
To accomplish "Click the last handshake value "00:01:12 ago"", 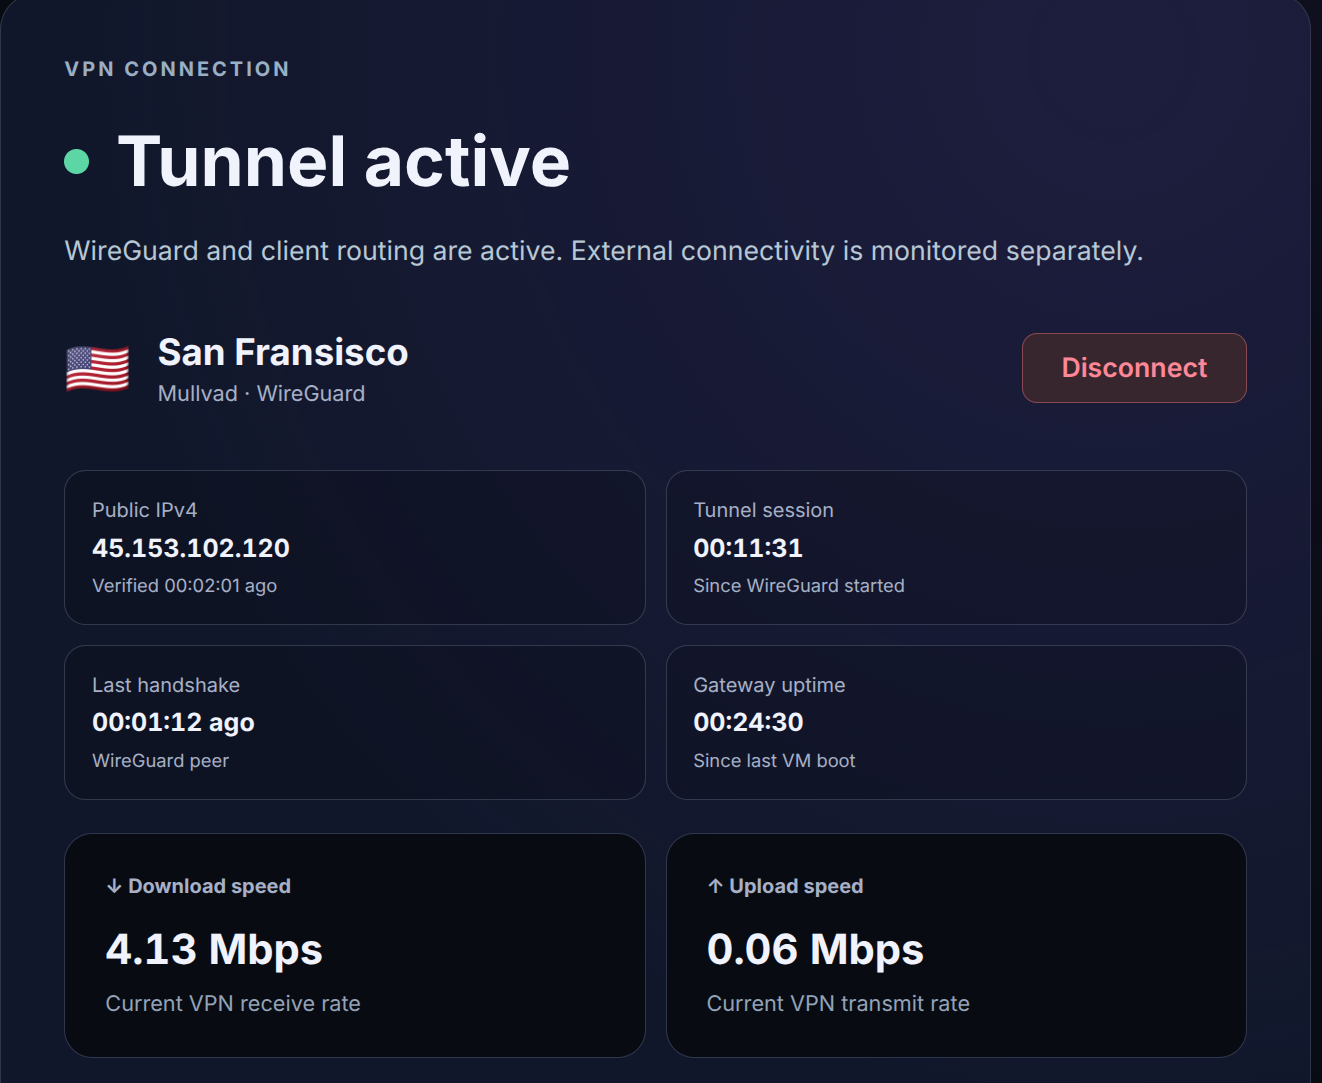I will coord(173,722).
